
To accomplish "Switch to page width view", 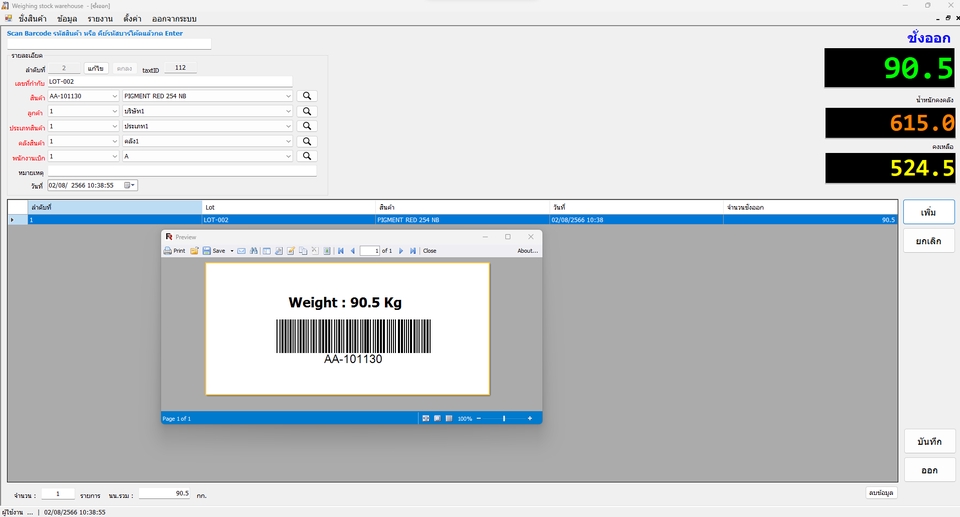I will point(437,418).
